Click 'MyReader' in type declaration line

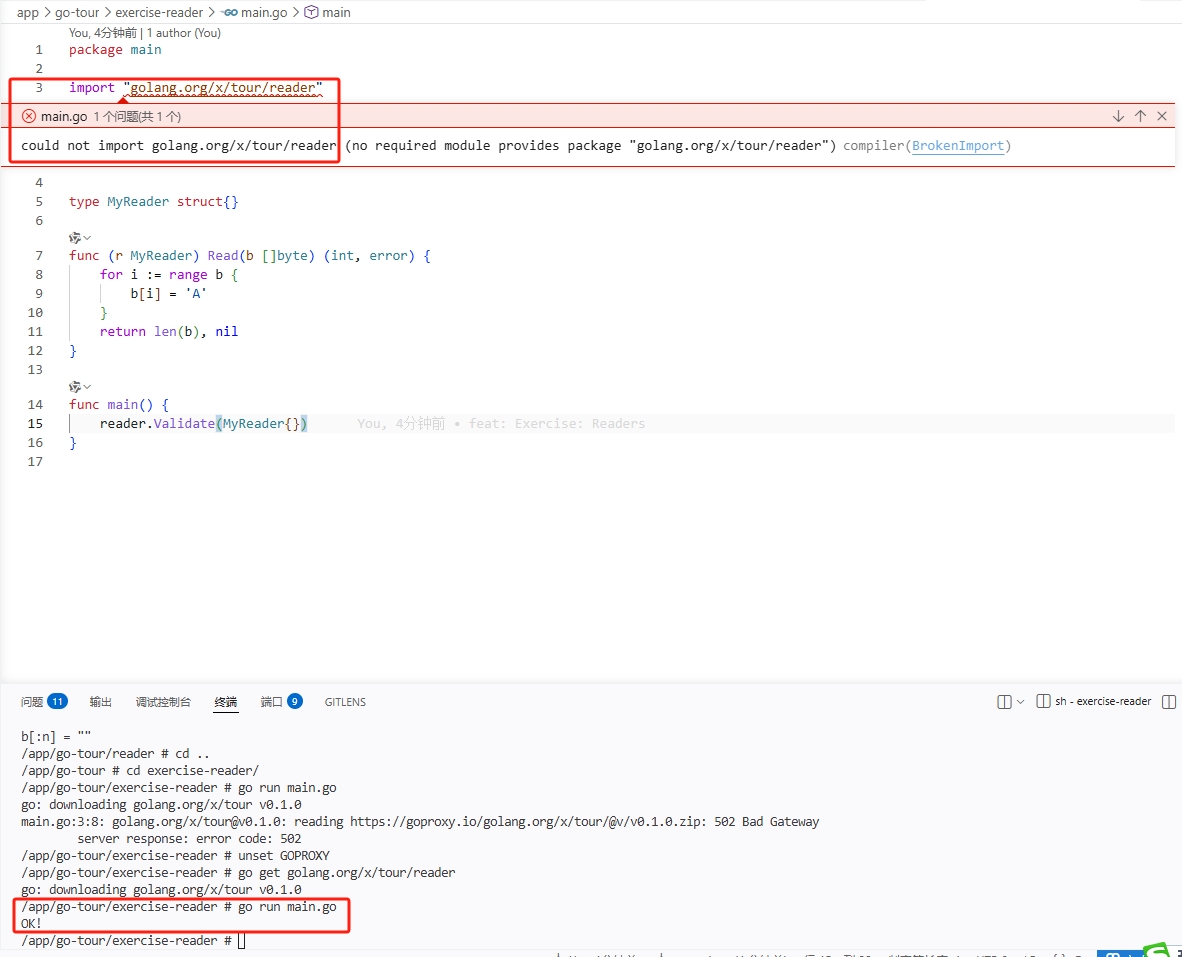pos(138,201)
